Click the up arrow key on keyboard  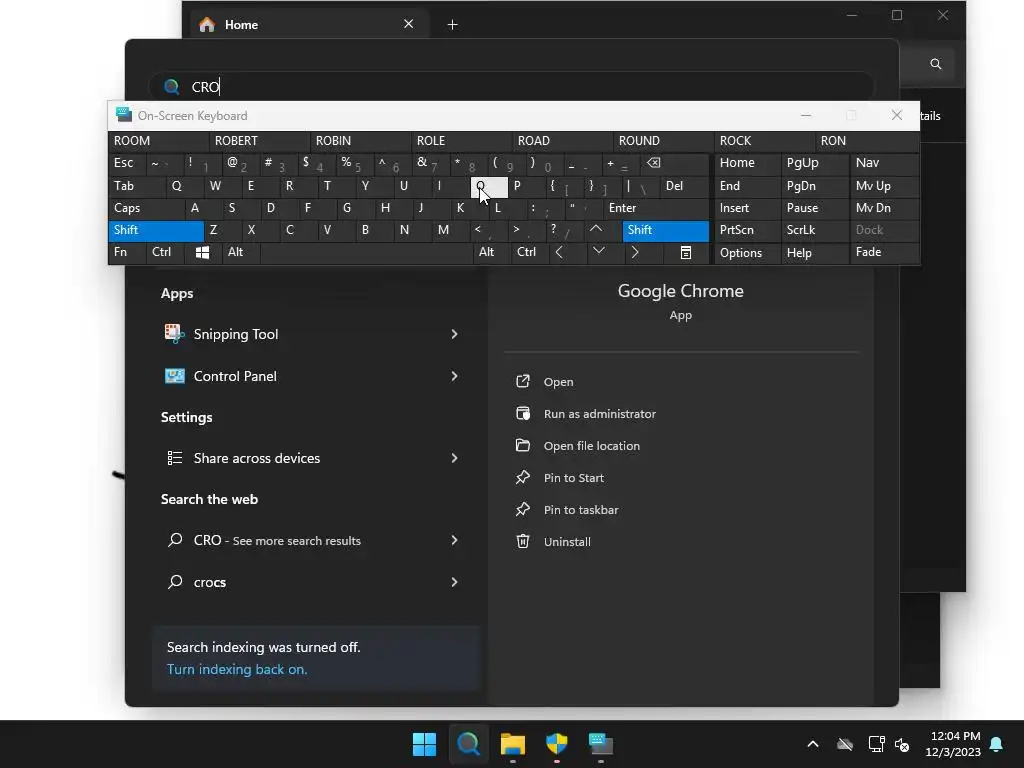click(596, 230)
